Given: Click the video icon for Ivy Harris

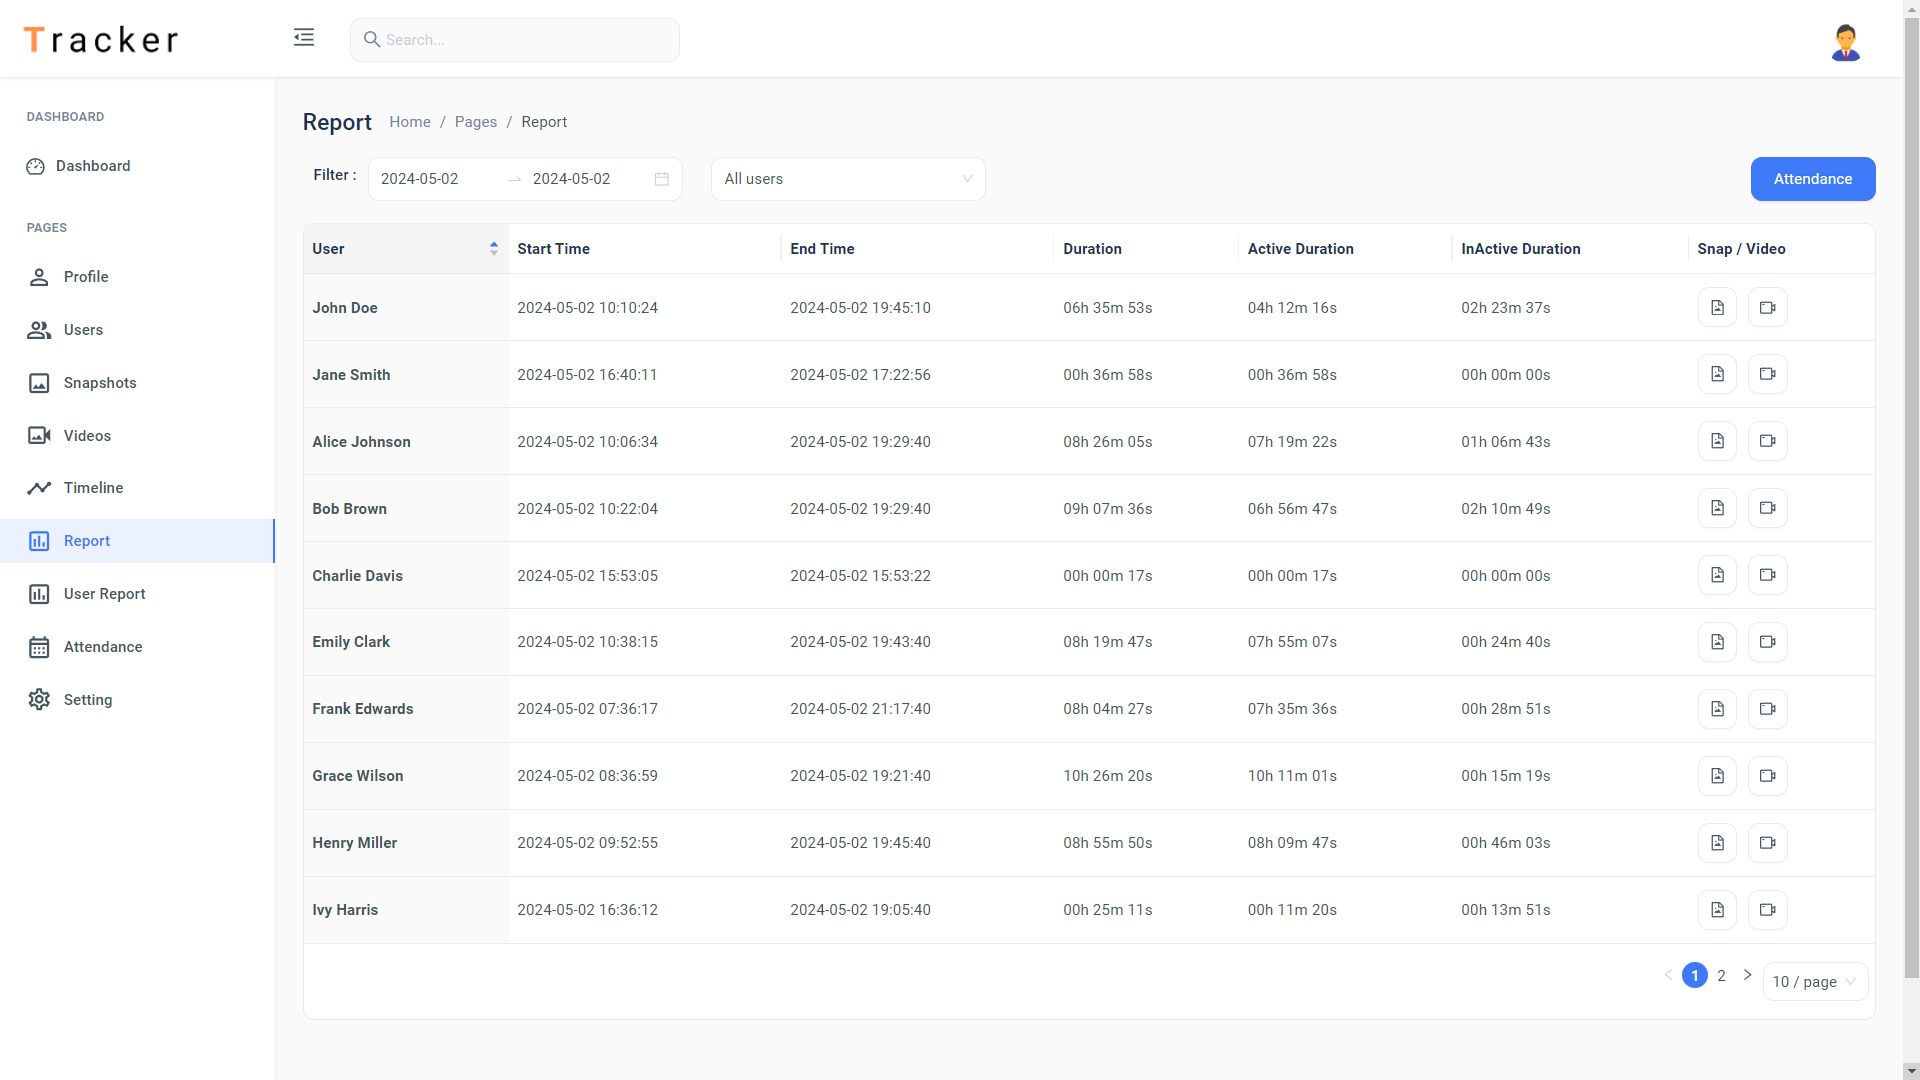Looking at the screenshot, I should coord(1767,910).
